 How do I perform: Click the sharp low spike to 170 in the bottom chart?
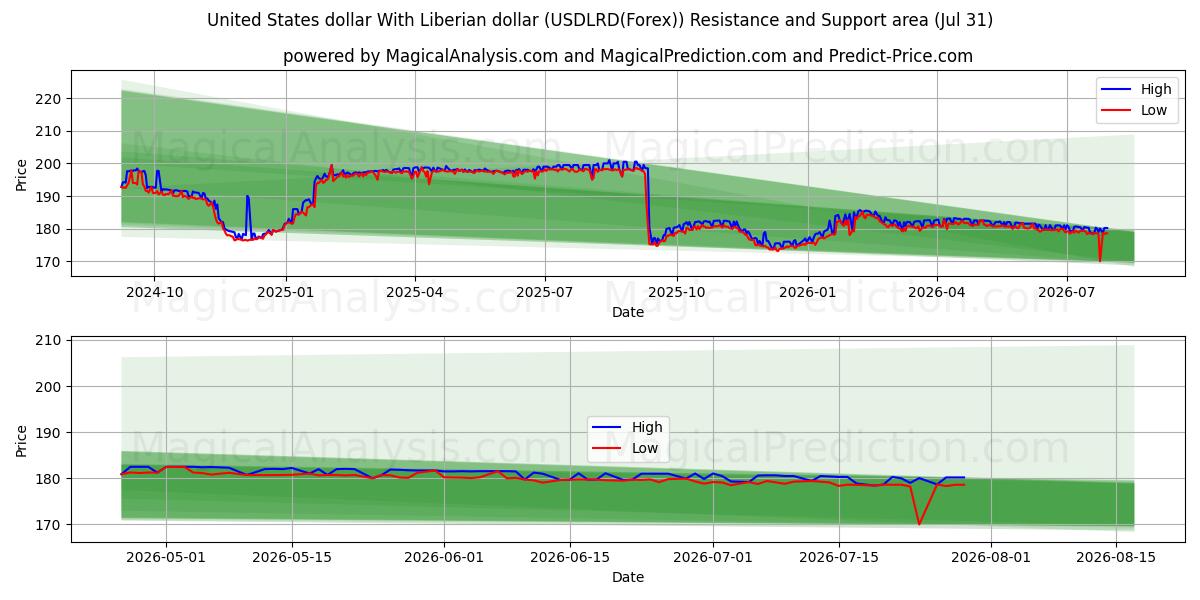[x=919, y=522]
